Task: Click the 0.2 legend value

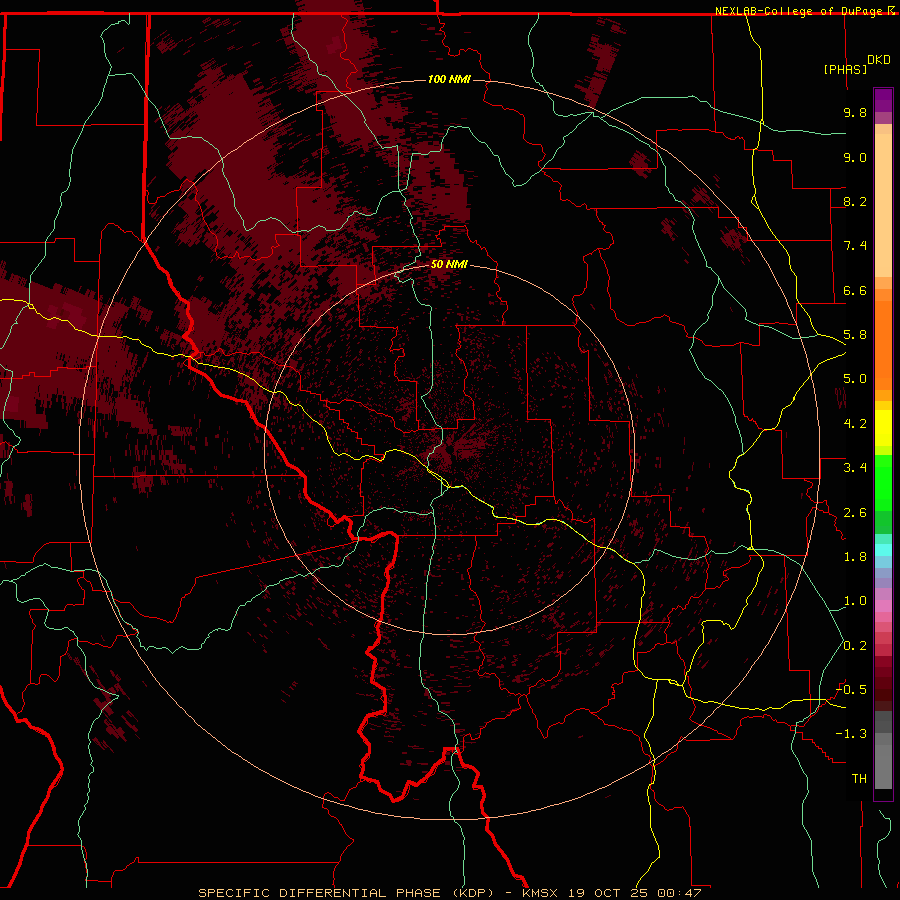Action: click(855, 646)
